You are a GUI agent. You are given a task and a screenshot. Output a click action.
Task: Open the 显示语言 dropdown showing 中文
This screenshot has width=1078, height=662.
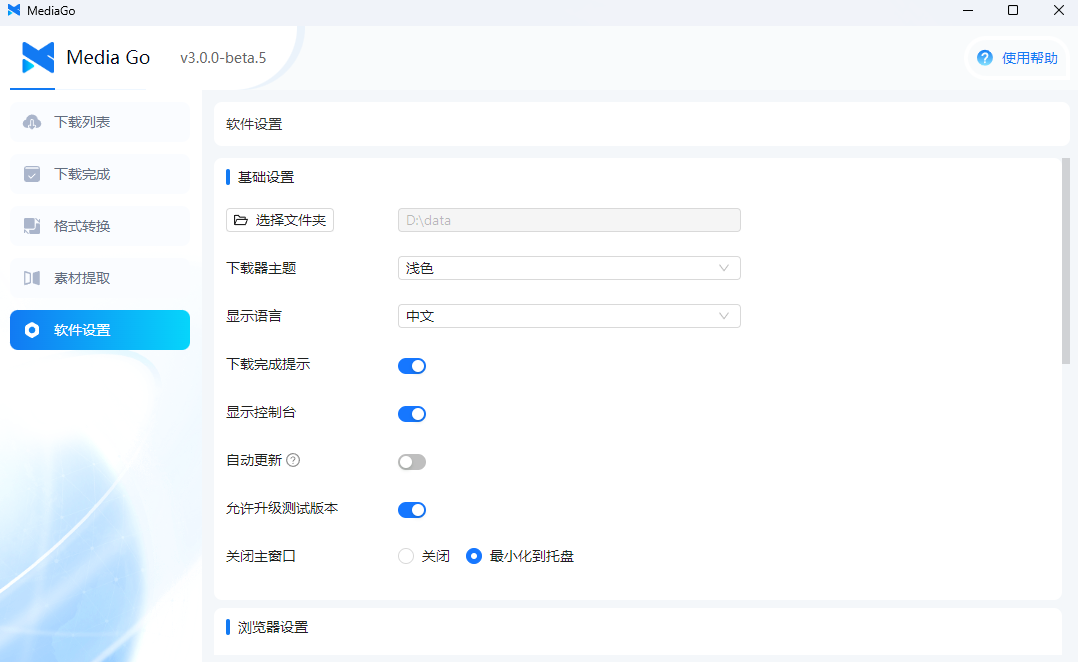(569, 316)
